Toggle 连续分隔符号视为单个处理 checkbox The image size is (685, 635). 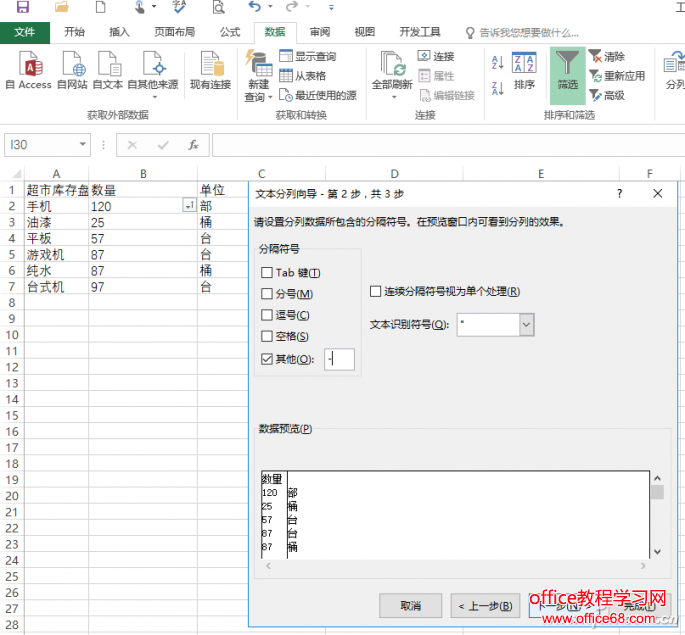point(376,292)
